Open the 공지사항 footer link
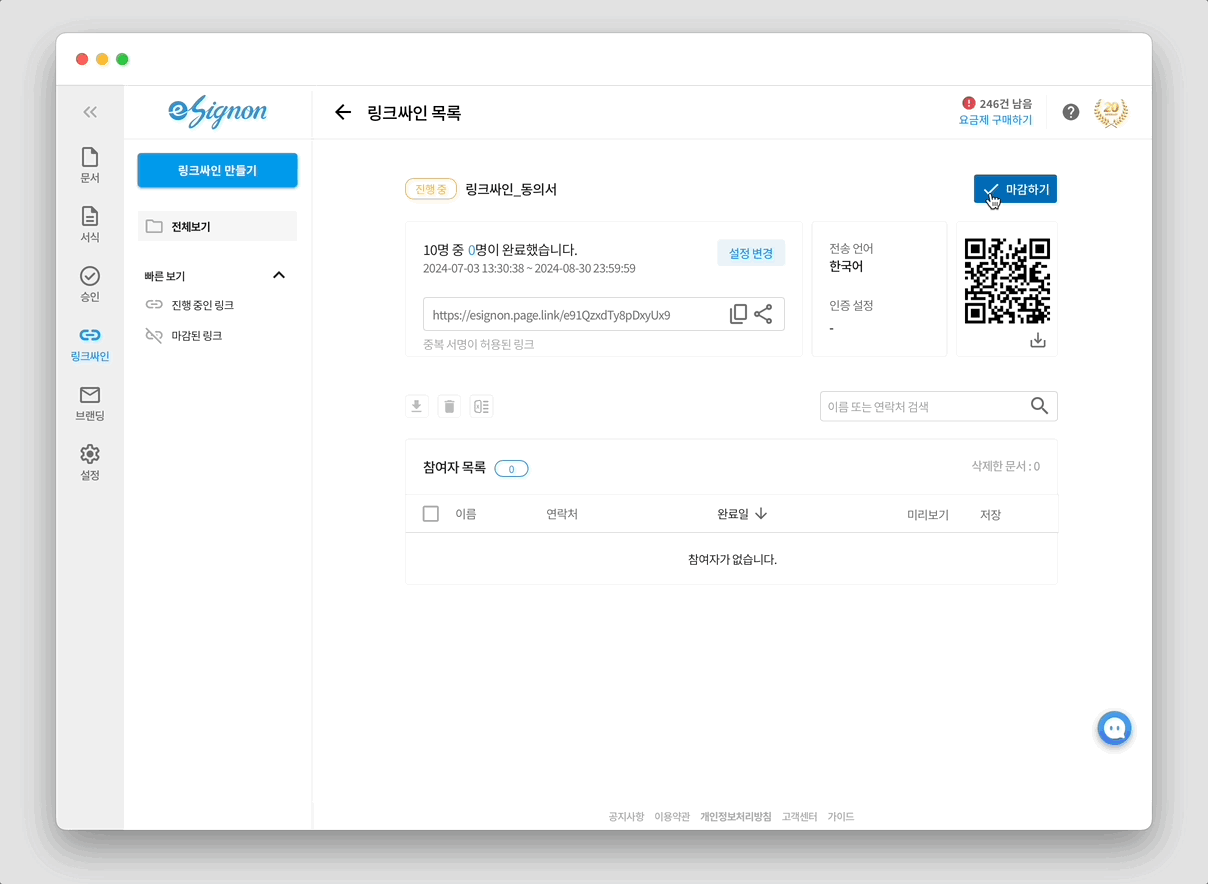The height and width of the screenshot is (884, 1208). [626, 817]
